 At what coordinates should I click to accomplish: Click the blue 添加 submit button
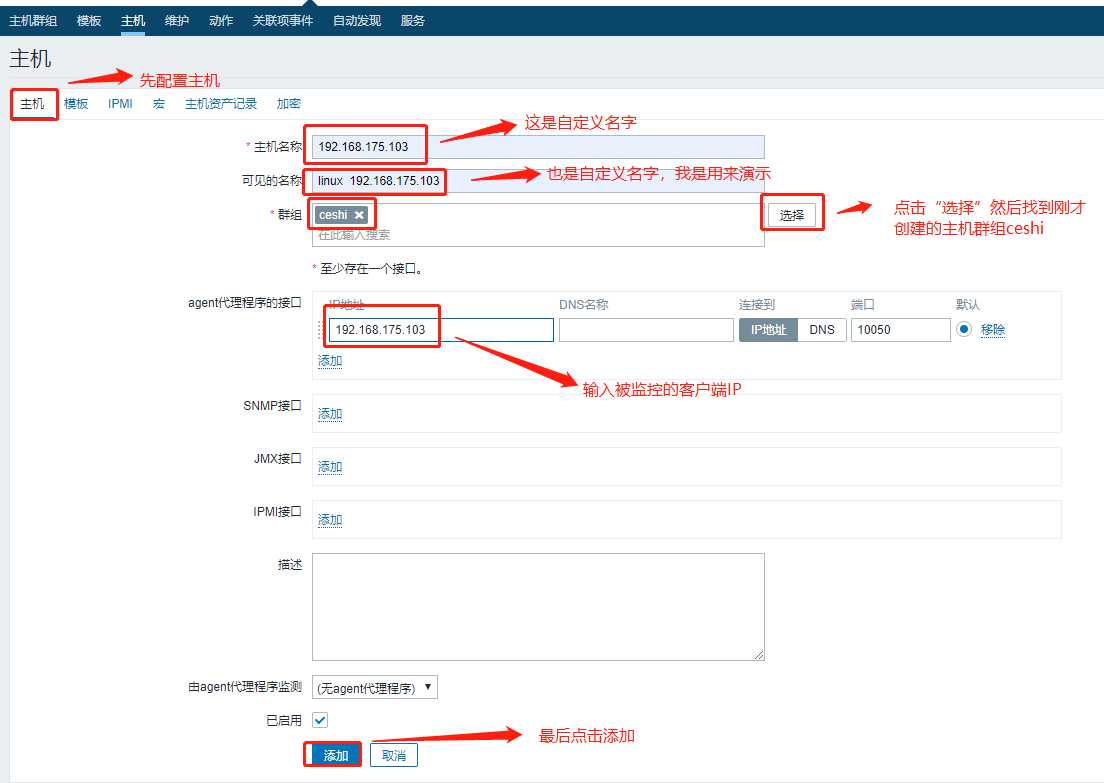tap(336, 755)
